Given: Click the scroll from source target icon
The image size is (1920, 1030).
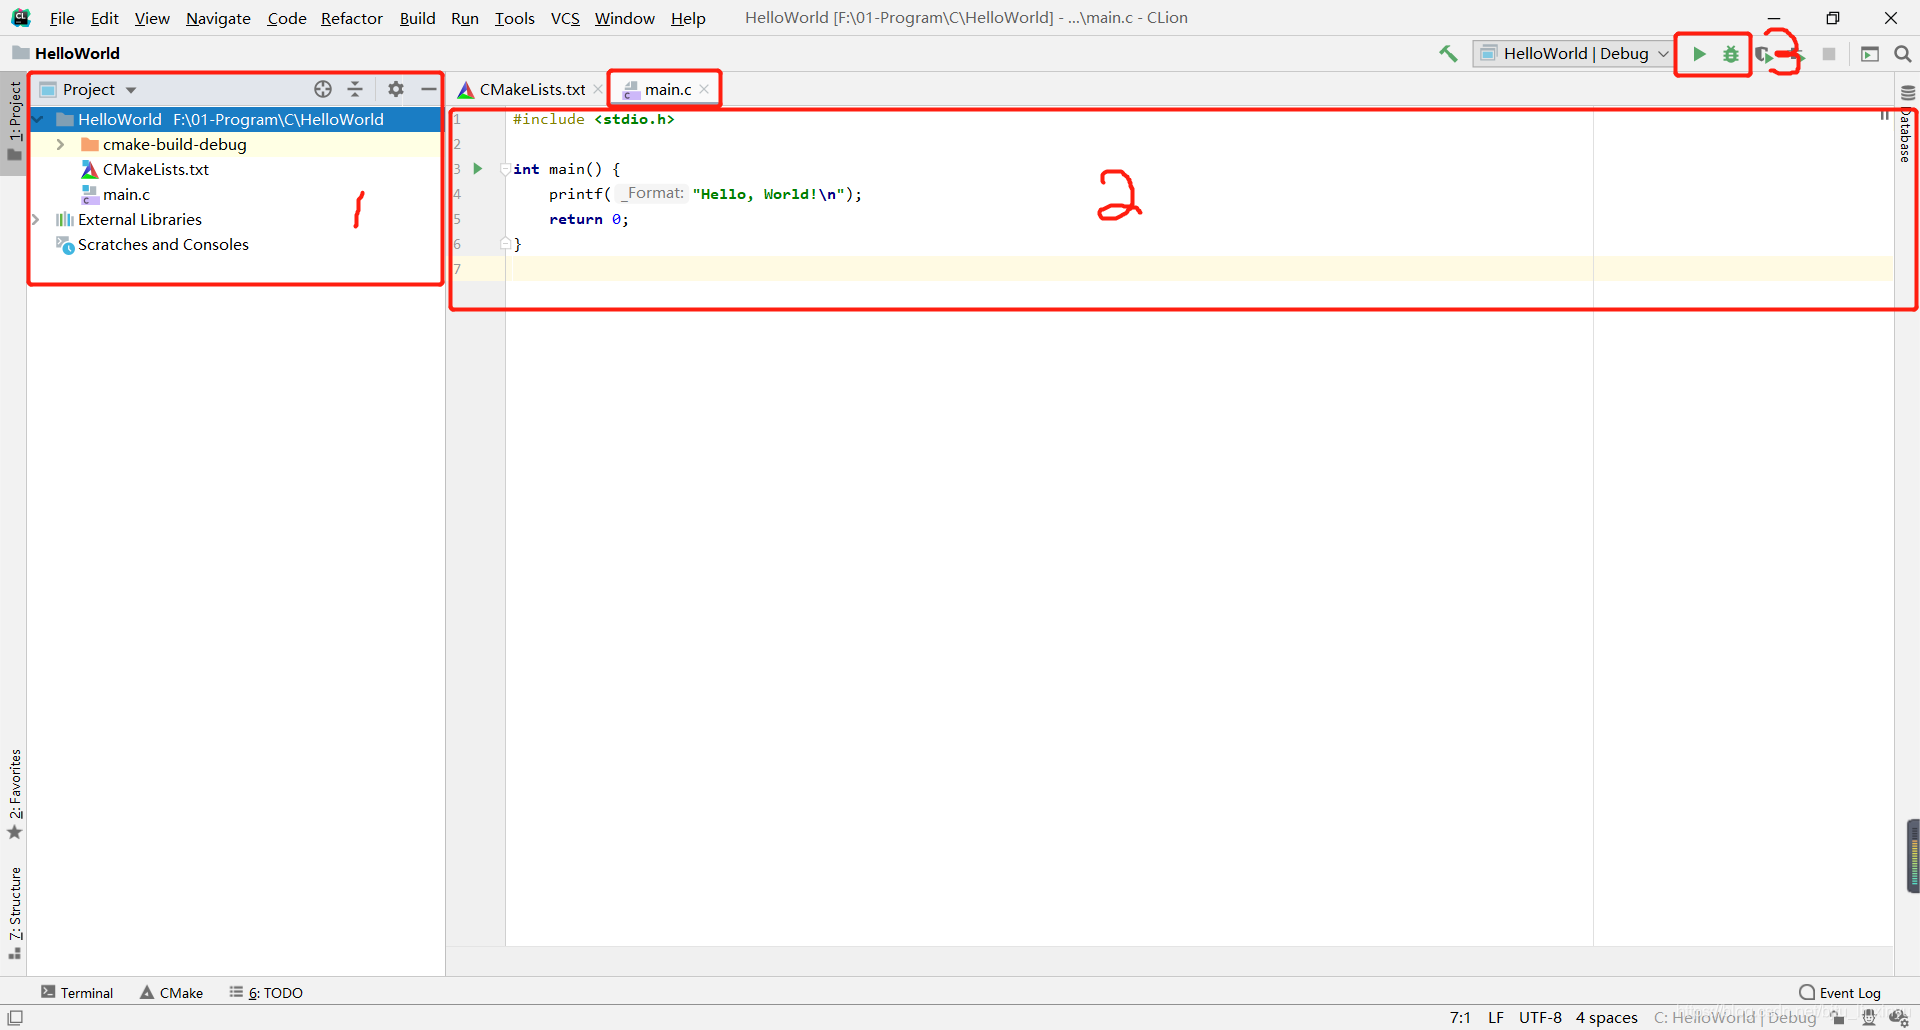Looking at the screenshot, I should coord(323,89).
